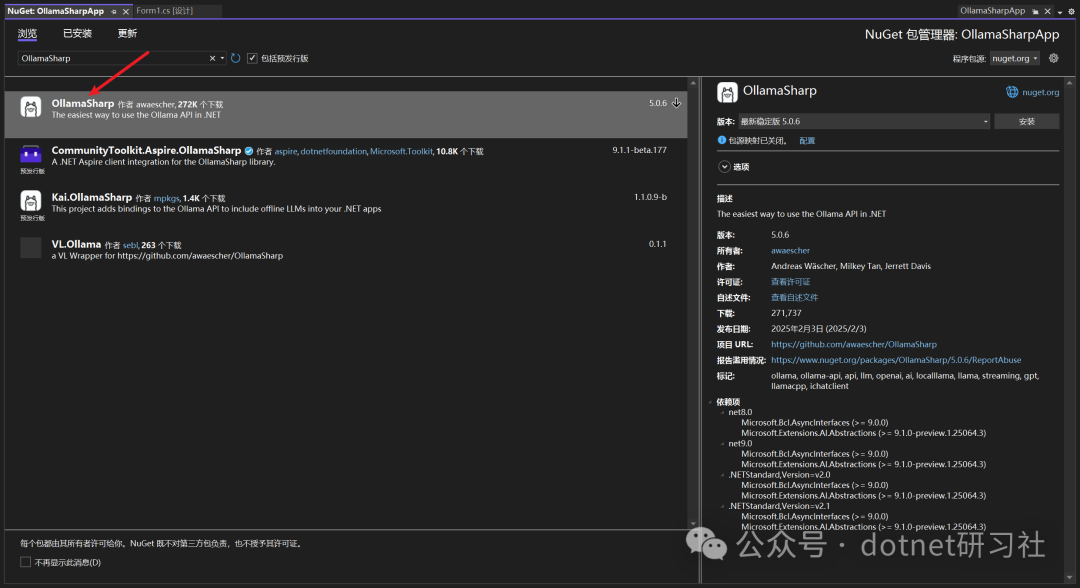Click OllamaSharp icon in the details pane

(727, 92)
